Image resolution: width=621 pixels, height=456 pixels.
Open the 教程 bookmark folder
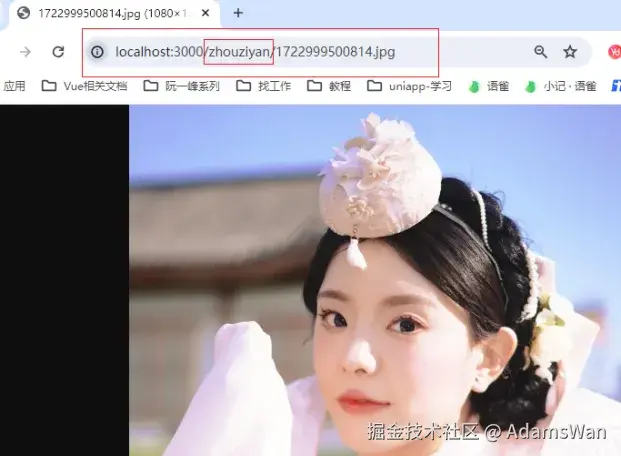tap(329, 86)
